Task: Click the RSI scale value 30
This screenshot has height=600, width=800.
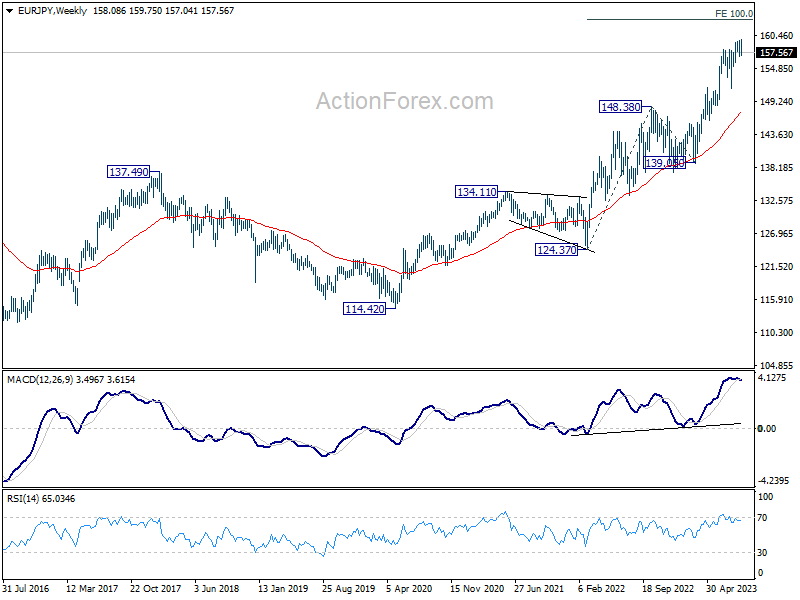Action: [x=762, y=553]
